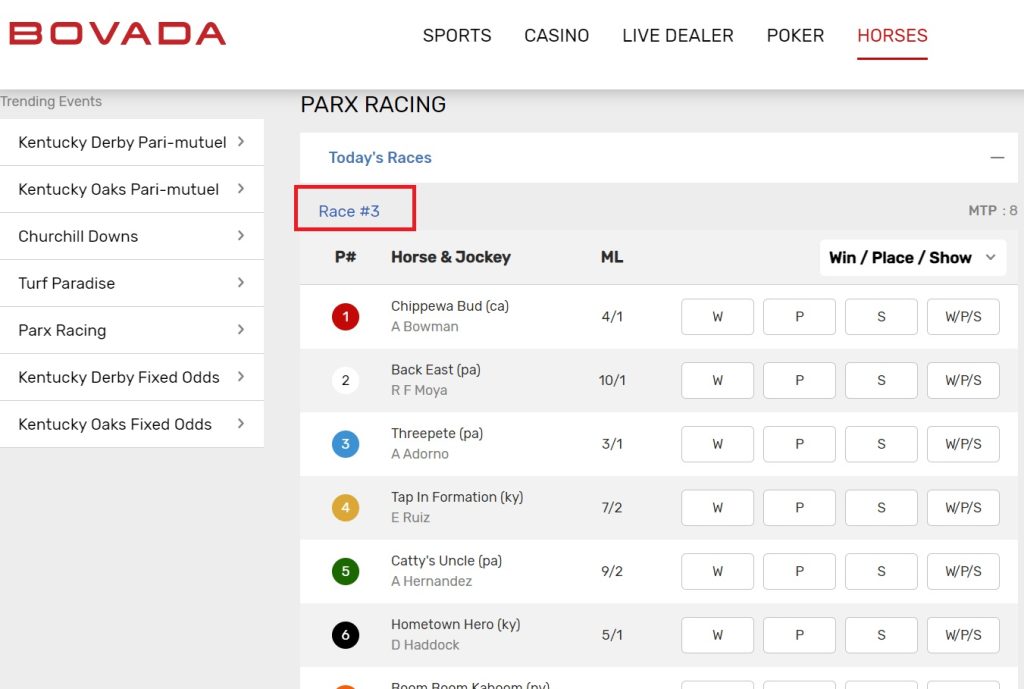Click white number 2 saddle badge
1024x689 pixels.
pyautogui.click(x=345, y=380)
